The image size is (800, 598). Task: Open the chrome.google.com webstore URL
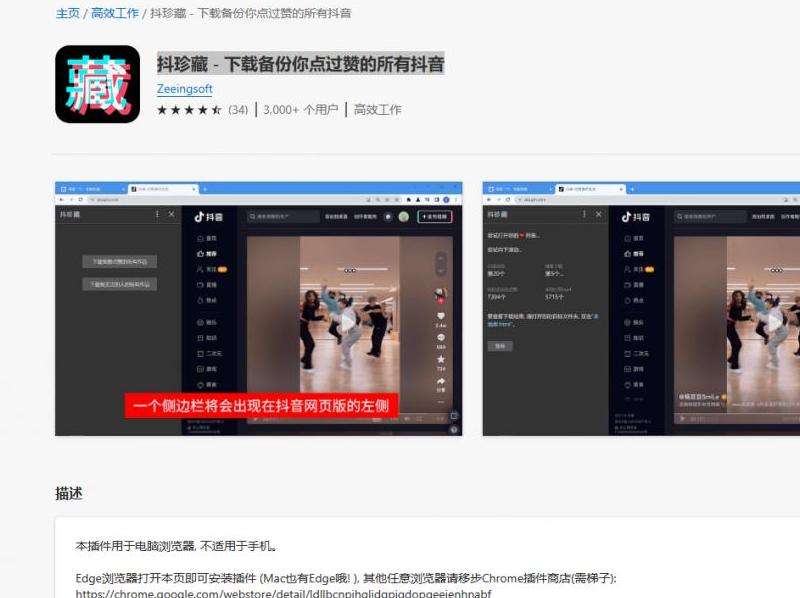click(283, 593)
